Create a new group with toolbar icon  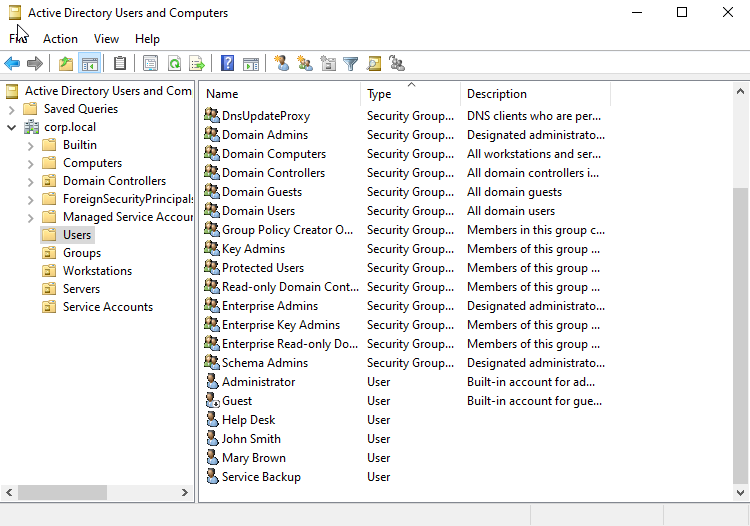point(305,63)
